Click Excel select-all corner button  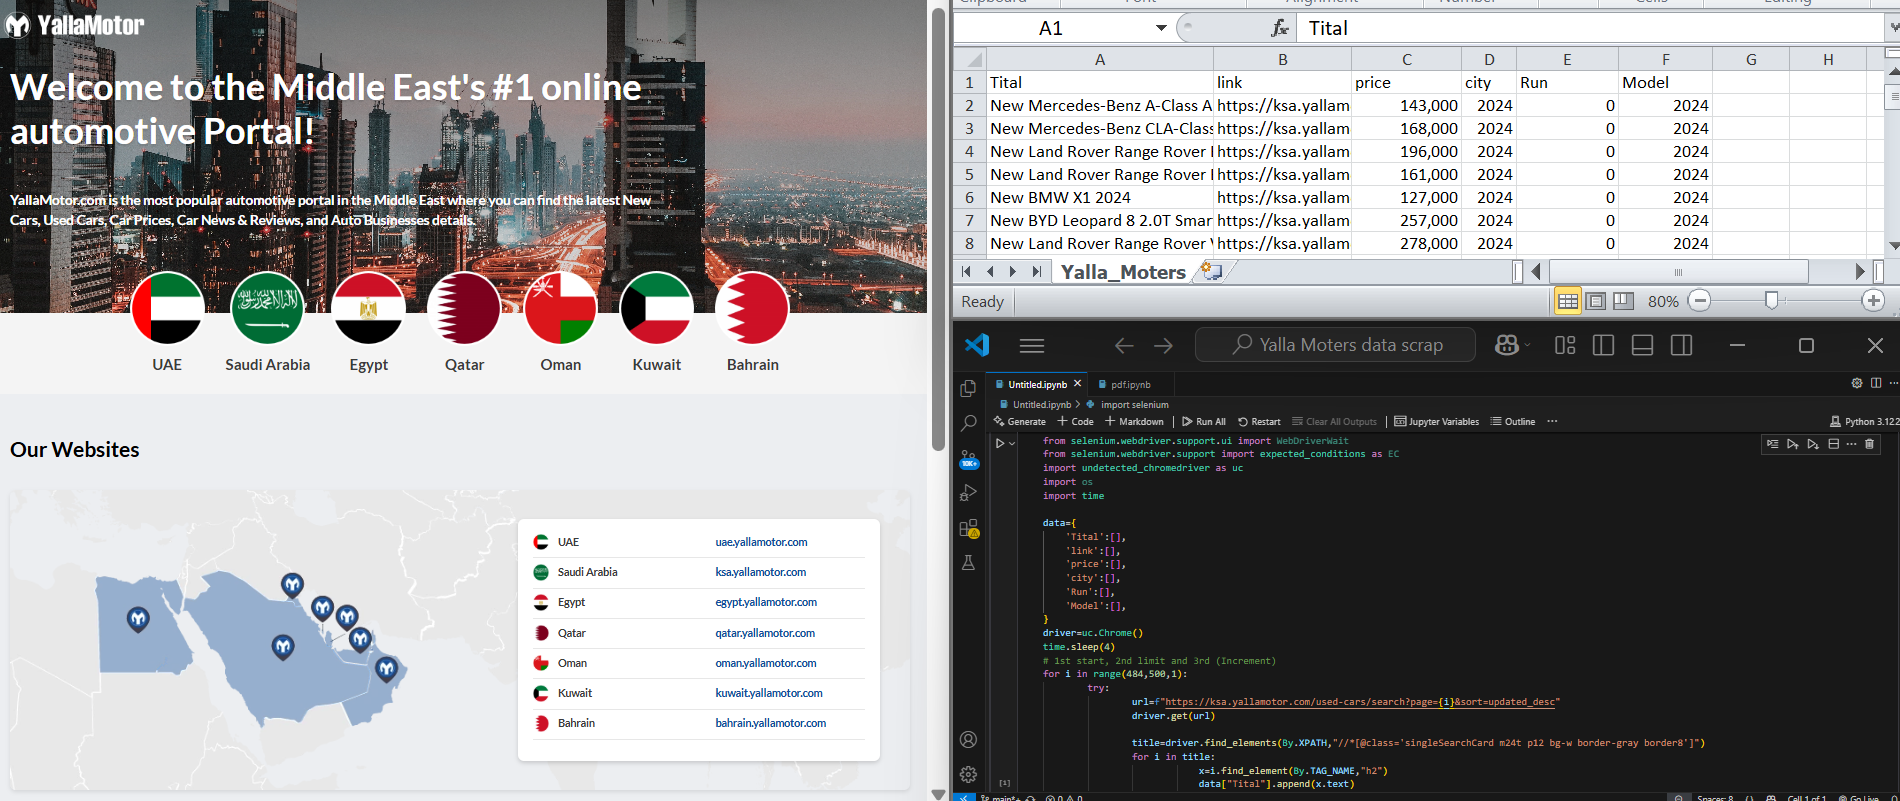click(969, 59)
